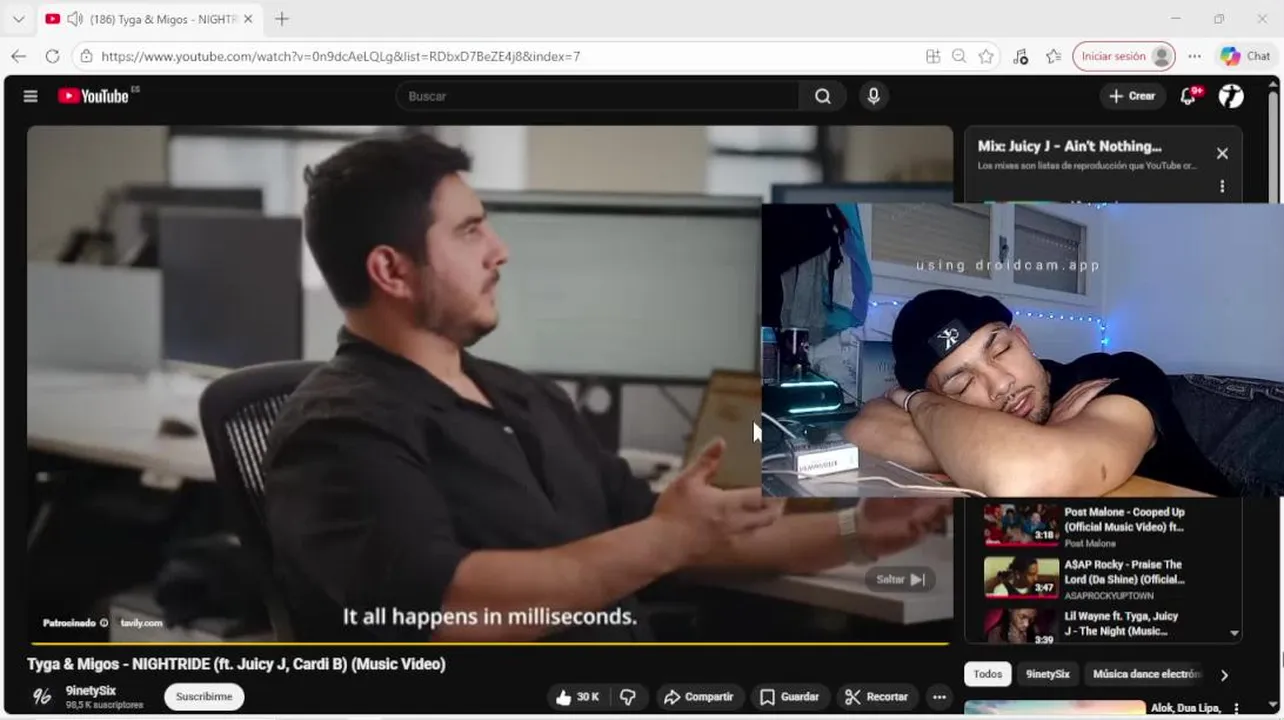Open the tab actions dropdown arrow
The image size is (1284, 720).
click(x=18, y=19)
